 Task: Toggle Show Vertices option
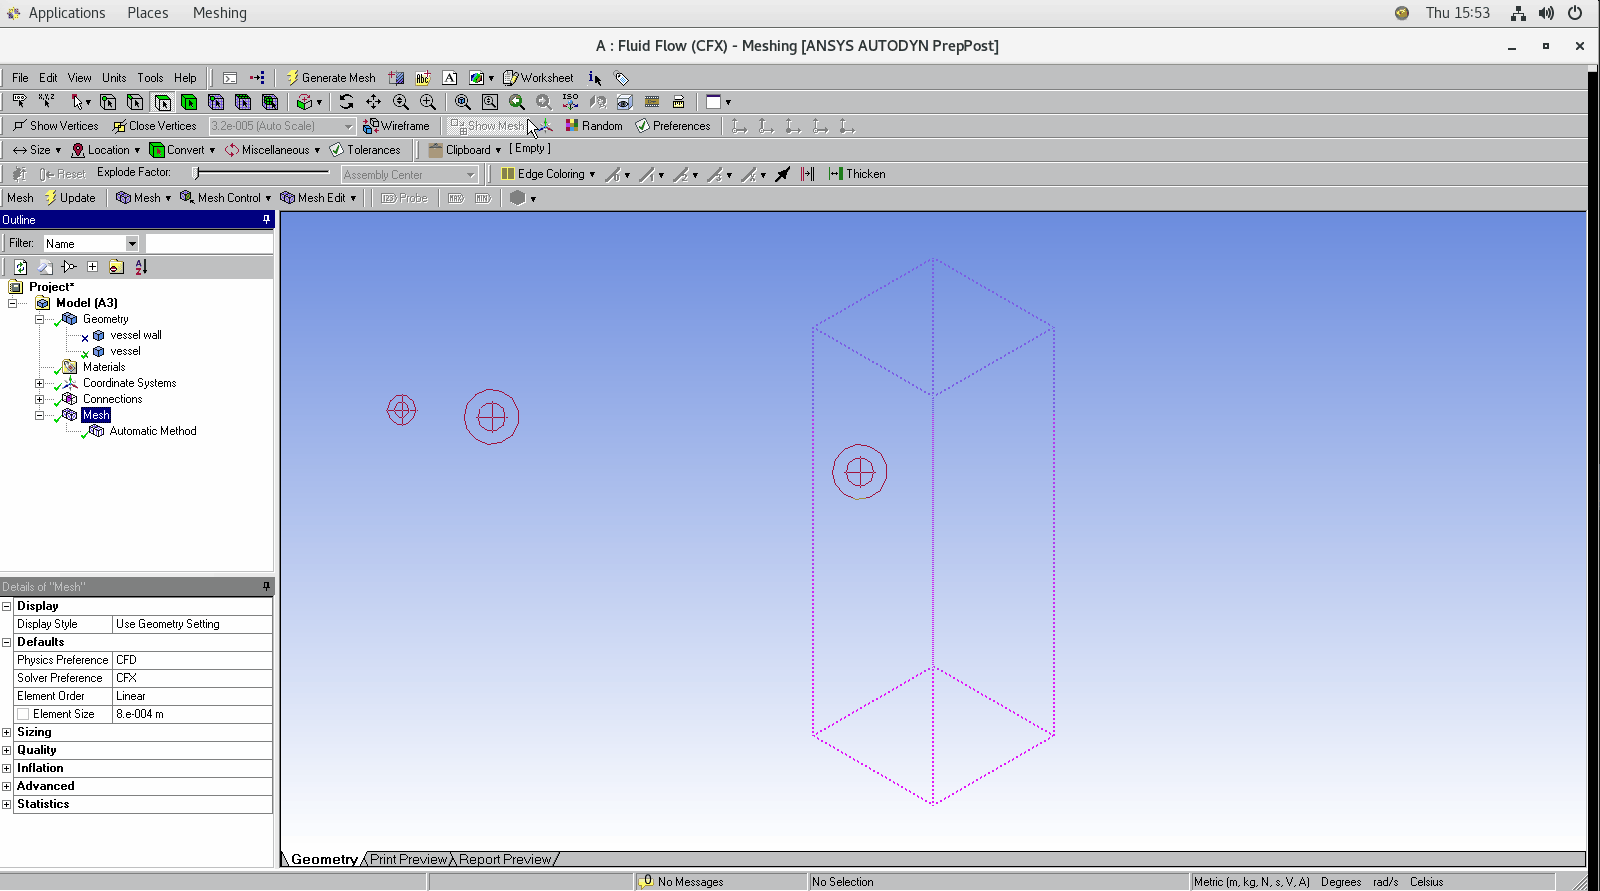[56, 126]
